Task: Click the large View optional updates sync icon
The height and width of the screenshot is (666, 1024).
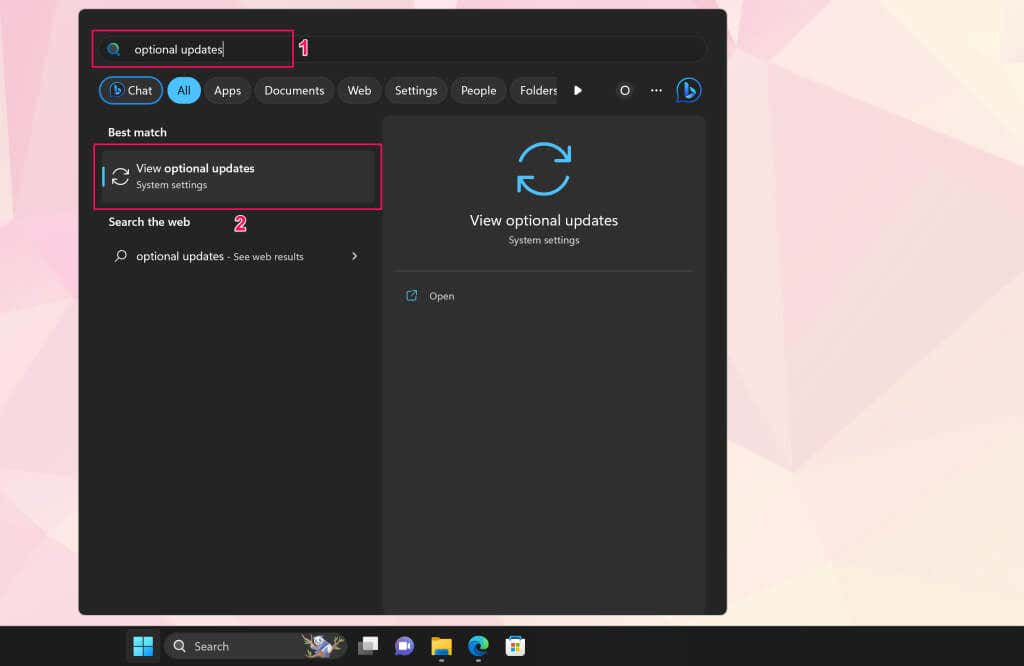Action: (x=543, y=168)
